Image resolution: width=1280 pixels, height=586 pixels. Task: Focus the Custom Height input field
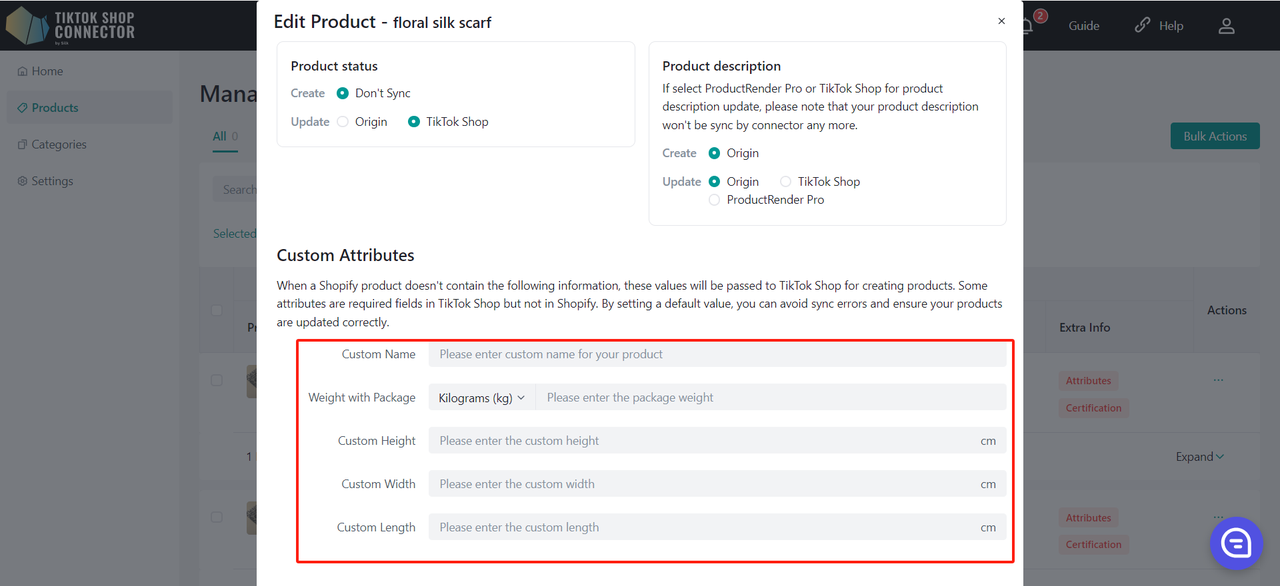717,441
